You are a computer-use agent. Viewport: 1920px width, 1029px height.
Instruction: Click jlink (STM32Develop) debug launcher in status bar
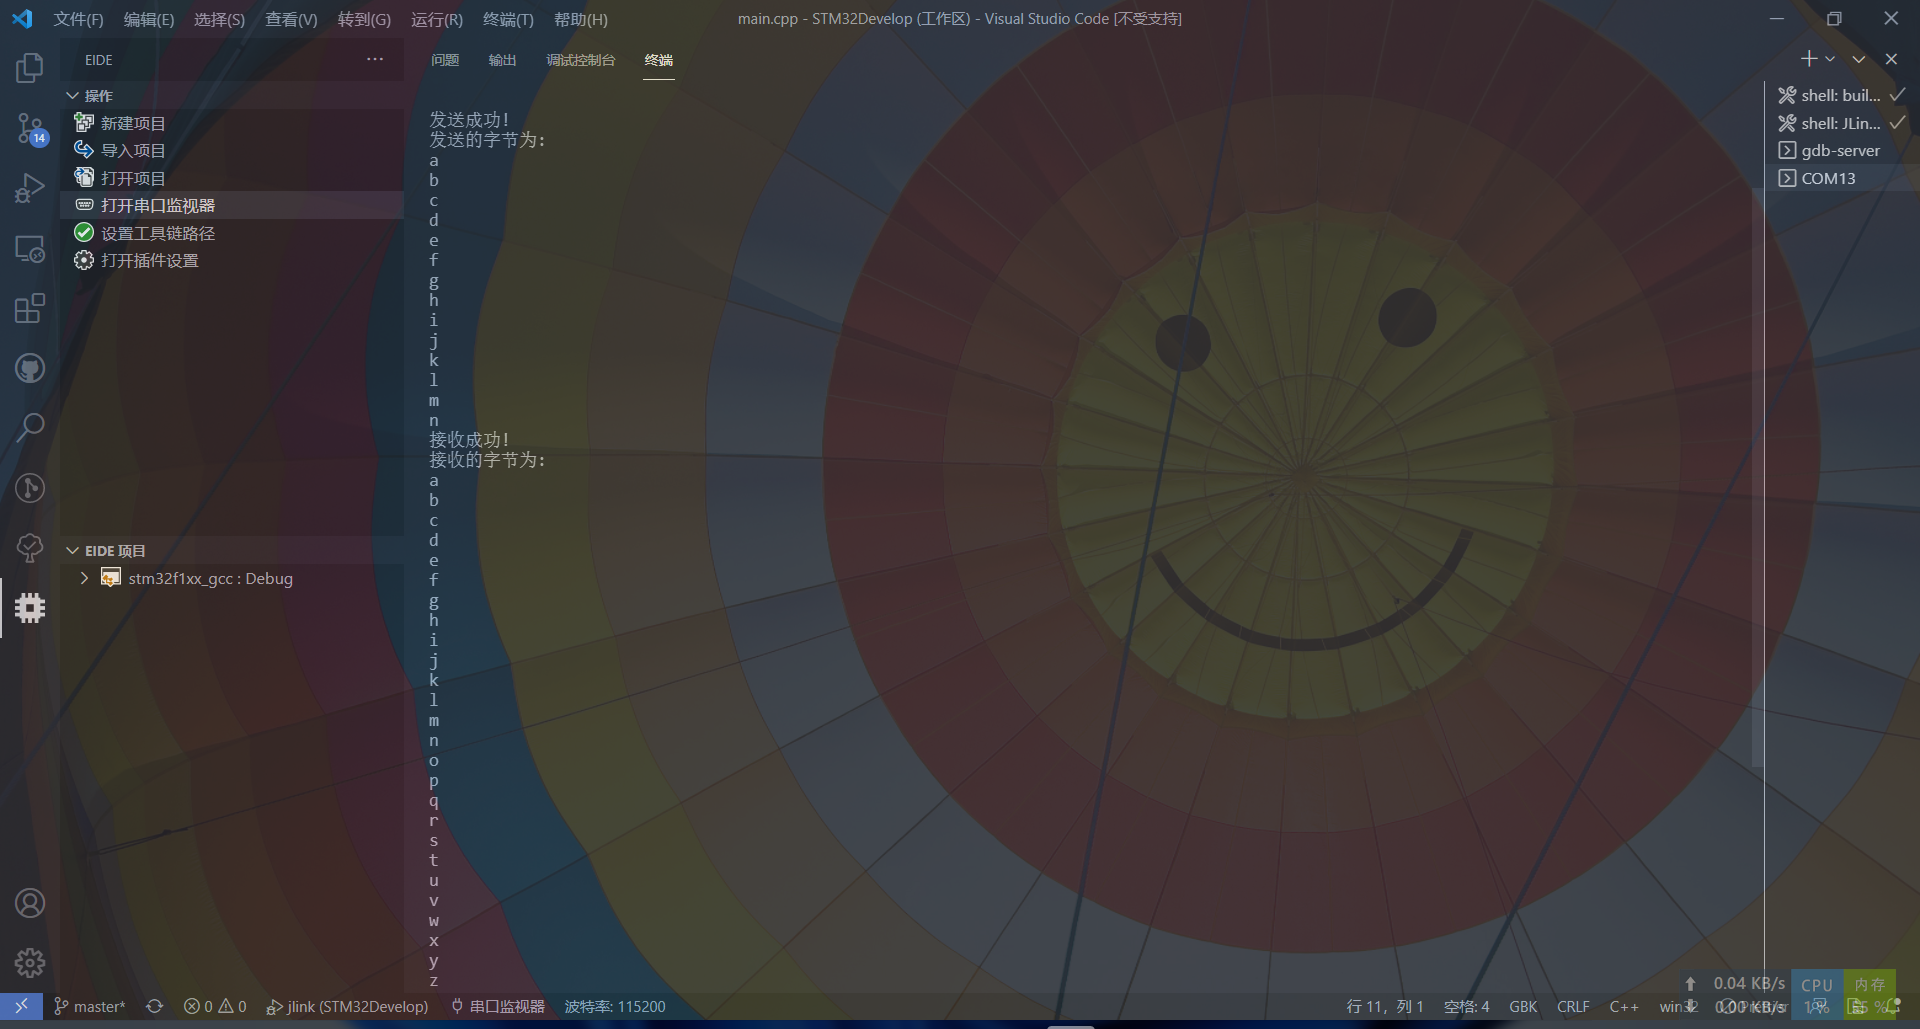347,1006
